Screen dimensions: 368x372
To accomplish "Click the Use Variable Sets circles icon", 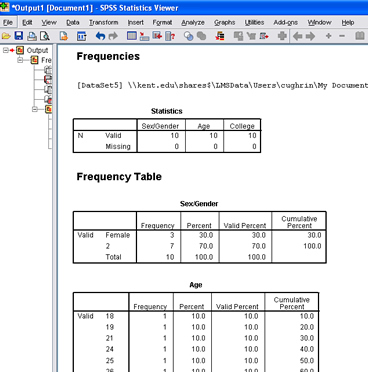I will (189, 36).
